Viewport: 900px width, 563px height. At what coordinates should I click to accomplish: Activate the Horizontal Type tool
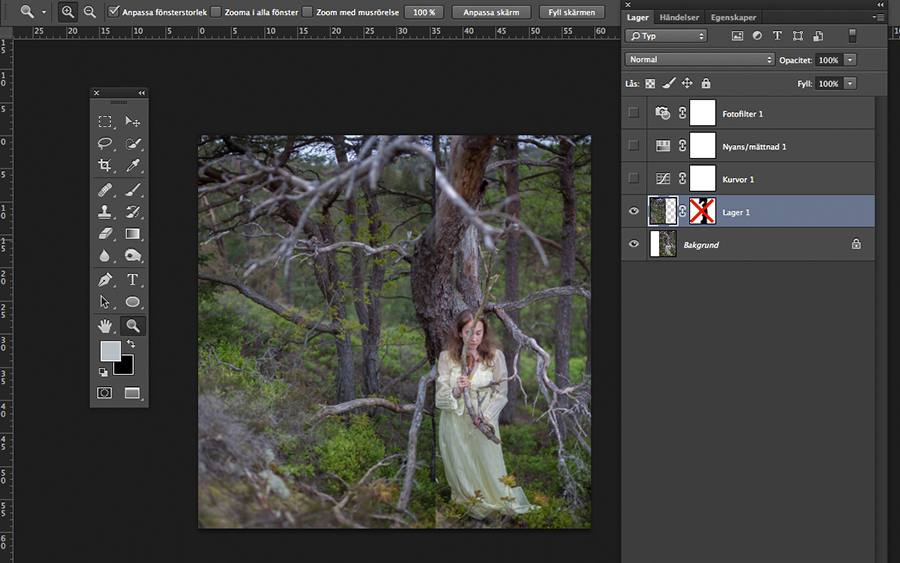click(133, 280)
